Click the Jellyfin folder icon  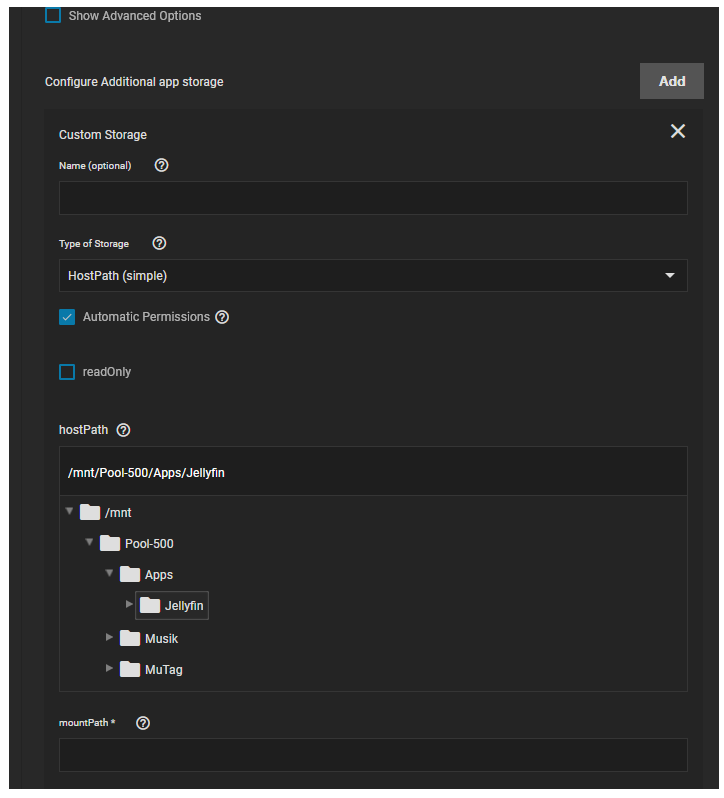pos(150,605)
